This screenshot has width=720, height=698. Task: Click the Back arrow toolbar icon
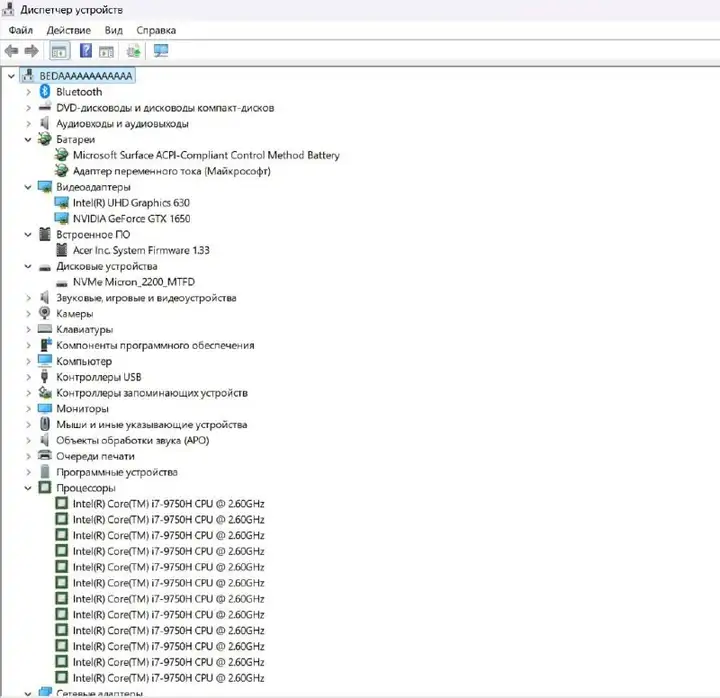click(x=11, y=51)
